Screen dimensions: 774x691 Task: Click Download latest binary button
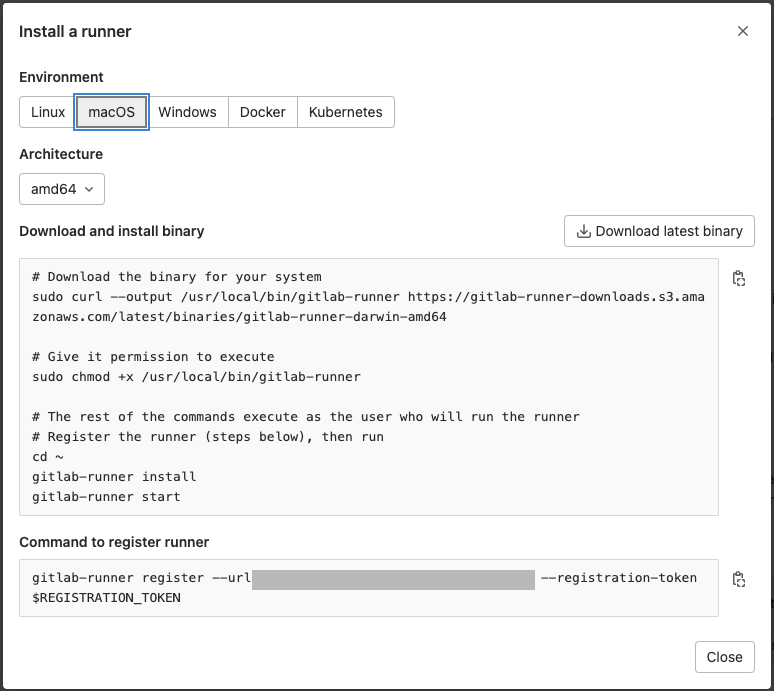pyautogui.click(x=659, y=231)
